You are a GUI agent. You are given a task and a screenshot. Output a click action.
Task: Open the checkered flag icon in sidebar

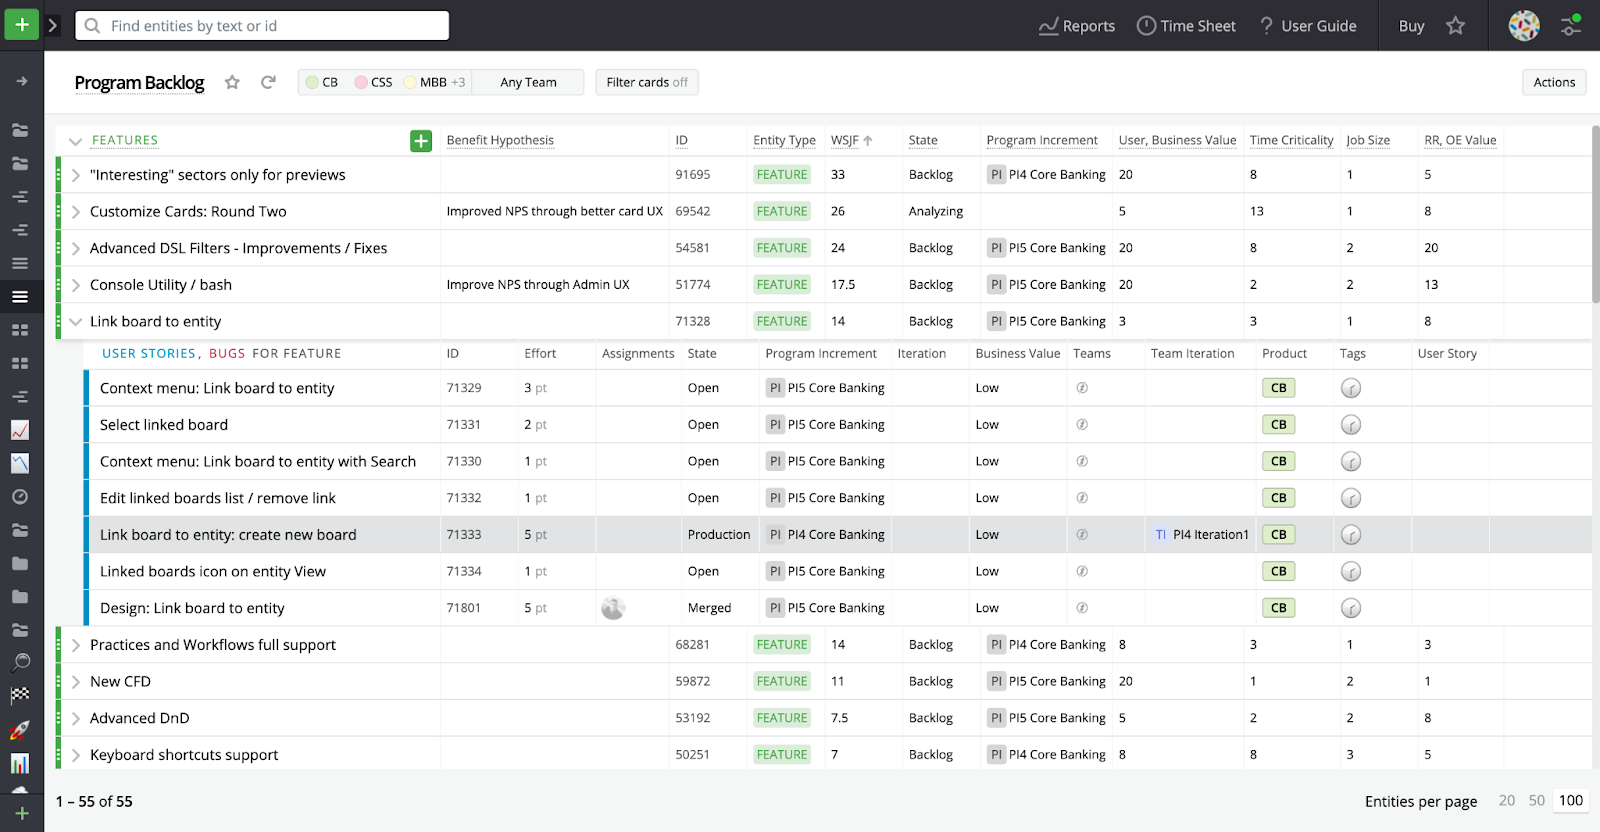pyautogui.click(x=20, y=695)
